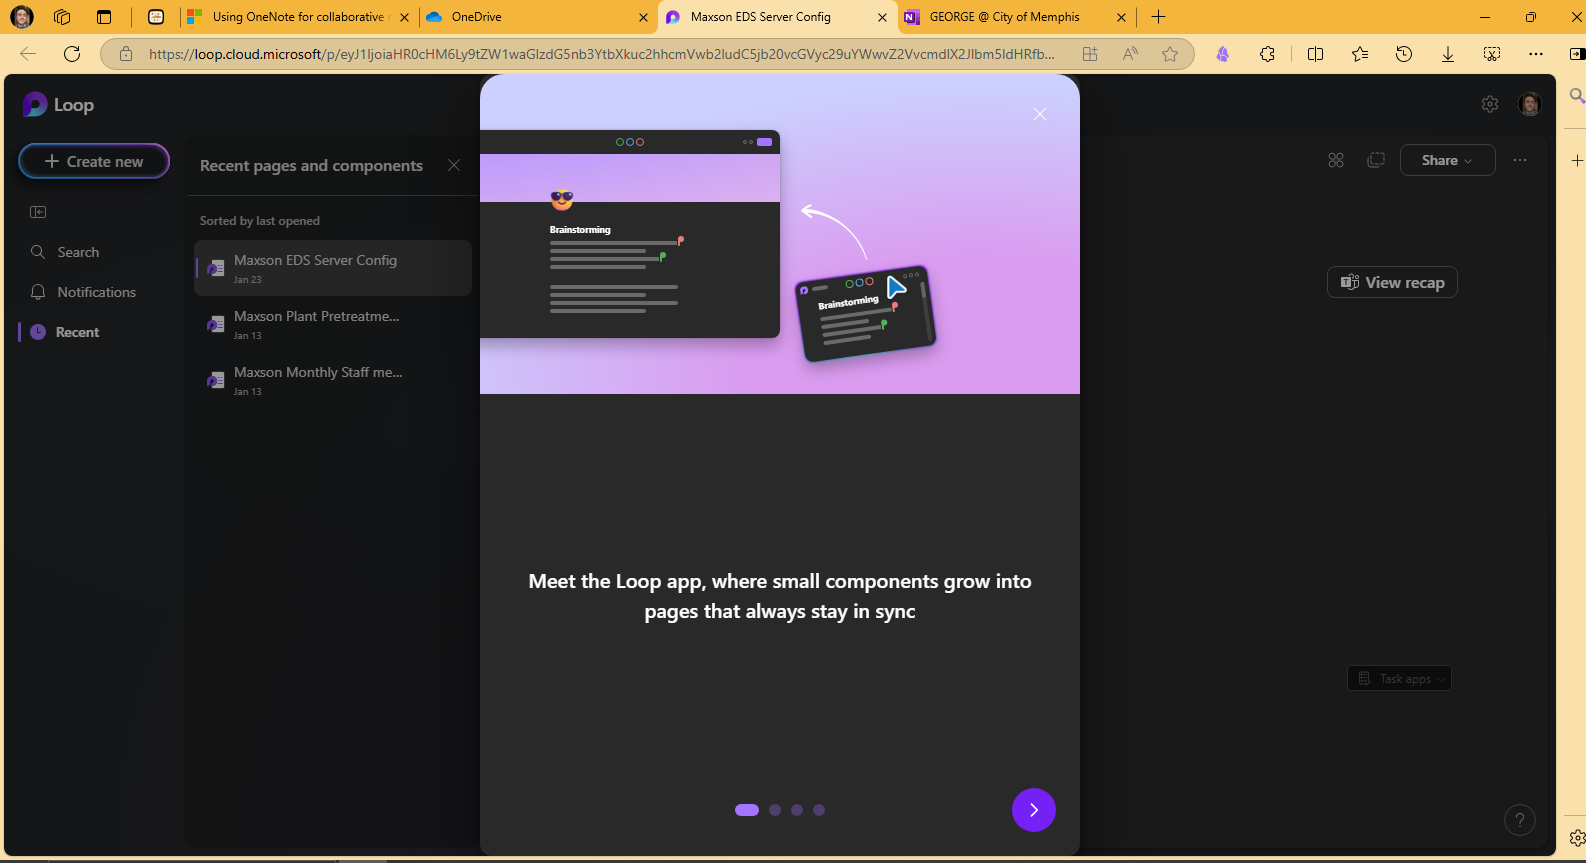This screenshot has height=863, width=1586.
Task: Expand the Task apps dropdown
Action: (1399, 679)
